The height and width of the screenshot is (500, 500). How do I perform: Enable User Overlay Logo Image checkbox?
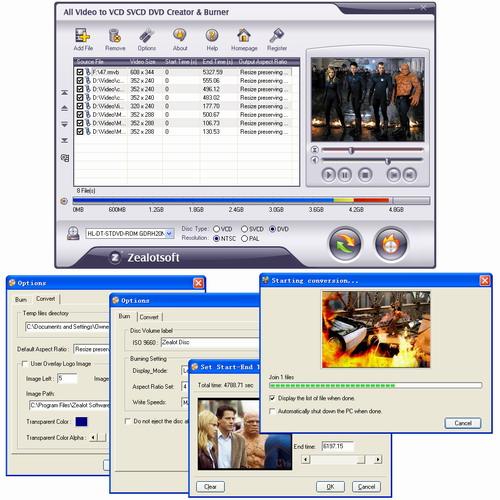pyautogui.click(x=25, y=364)
